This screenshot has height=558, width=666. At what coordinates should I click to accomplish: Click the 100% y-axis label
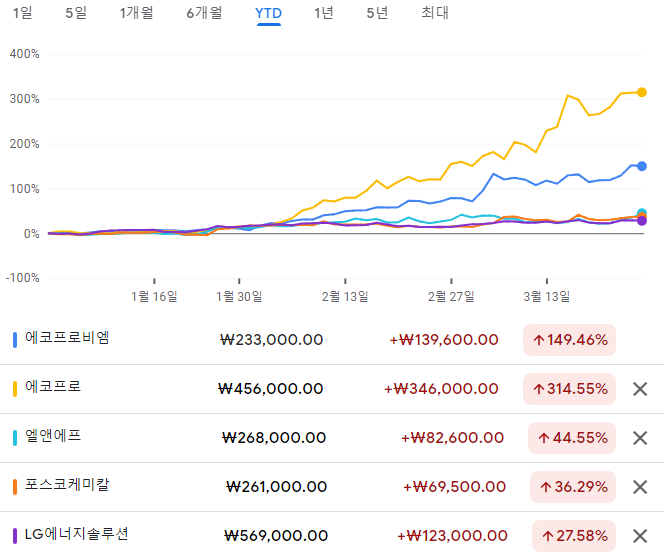(24, 189)
